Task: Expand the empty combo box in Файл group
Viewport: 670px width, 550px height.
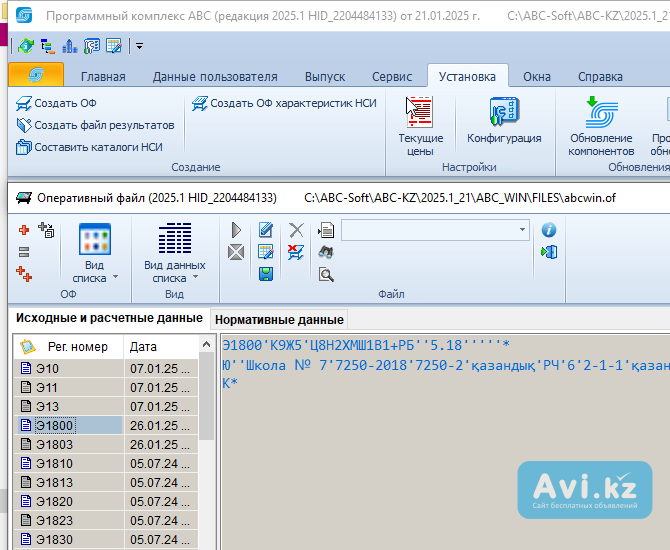Action: 522,230
